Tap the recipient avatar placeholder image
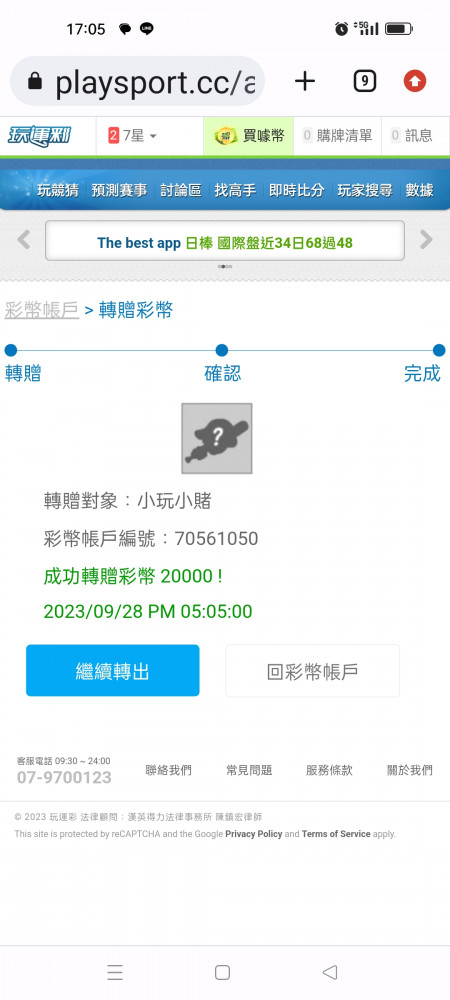The height and width of the screenshot is (1000, 450). [x=217, y=438]
